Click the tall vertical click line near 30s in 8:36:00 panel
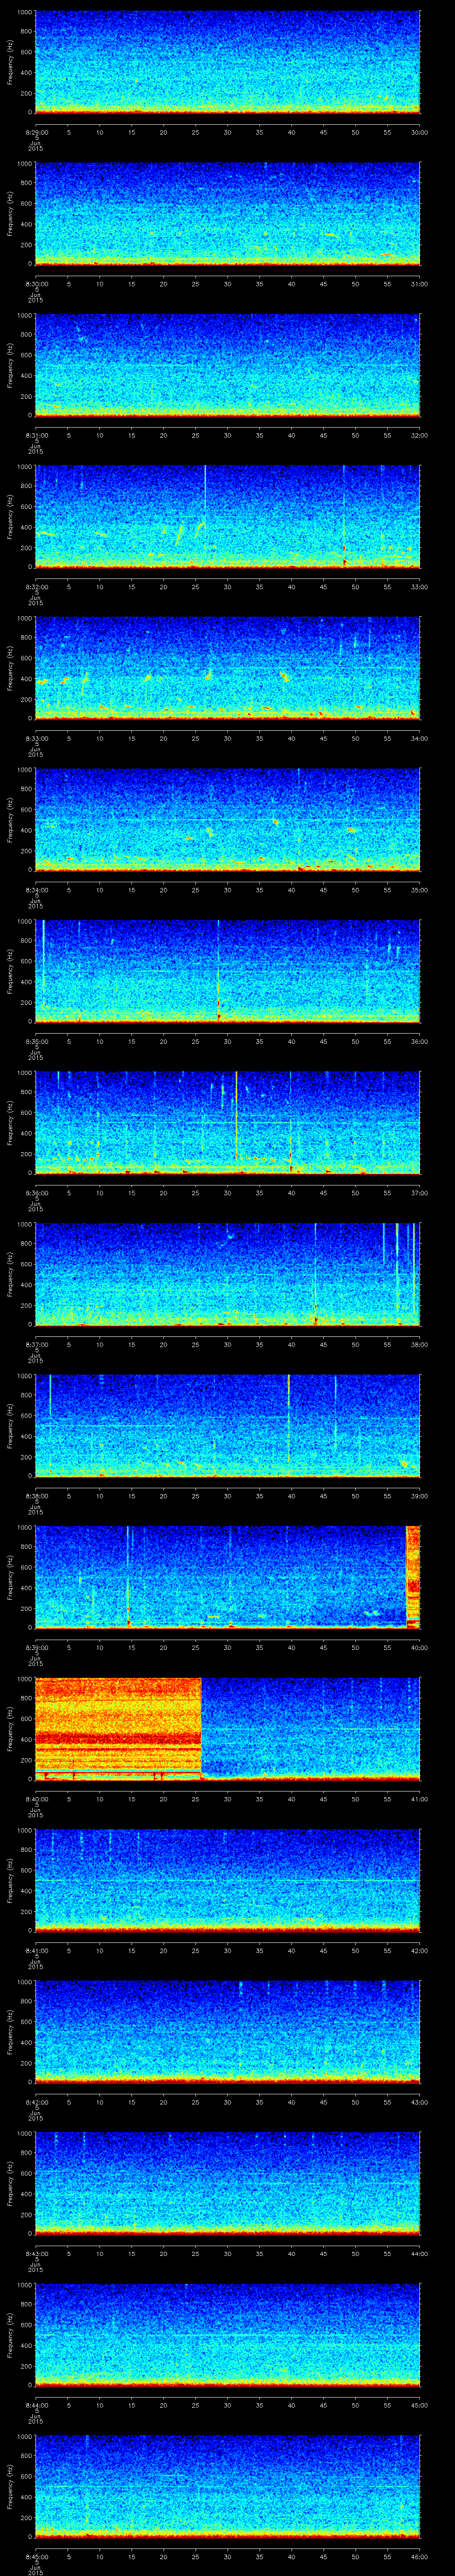Viewport: 455px width, 2576px height. pyautogui.click(x=236, y=1115)
